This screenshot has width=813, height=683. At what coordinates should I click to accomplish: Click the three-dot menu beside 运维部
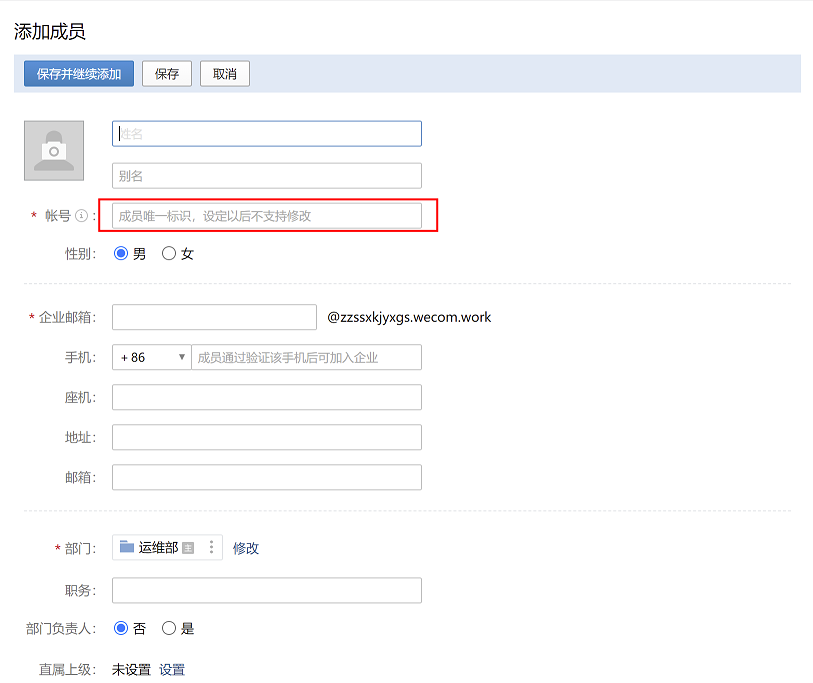point(211,547)
